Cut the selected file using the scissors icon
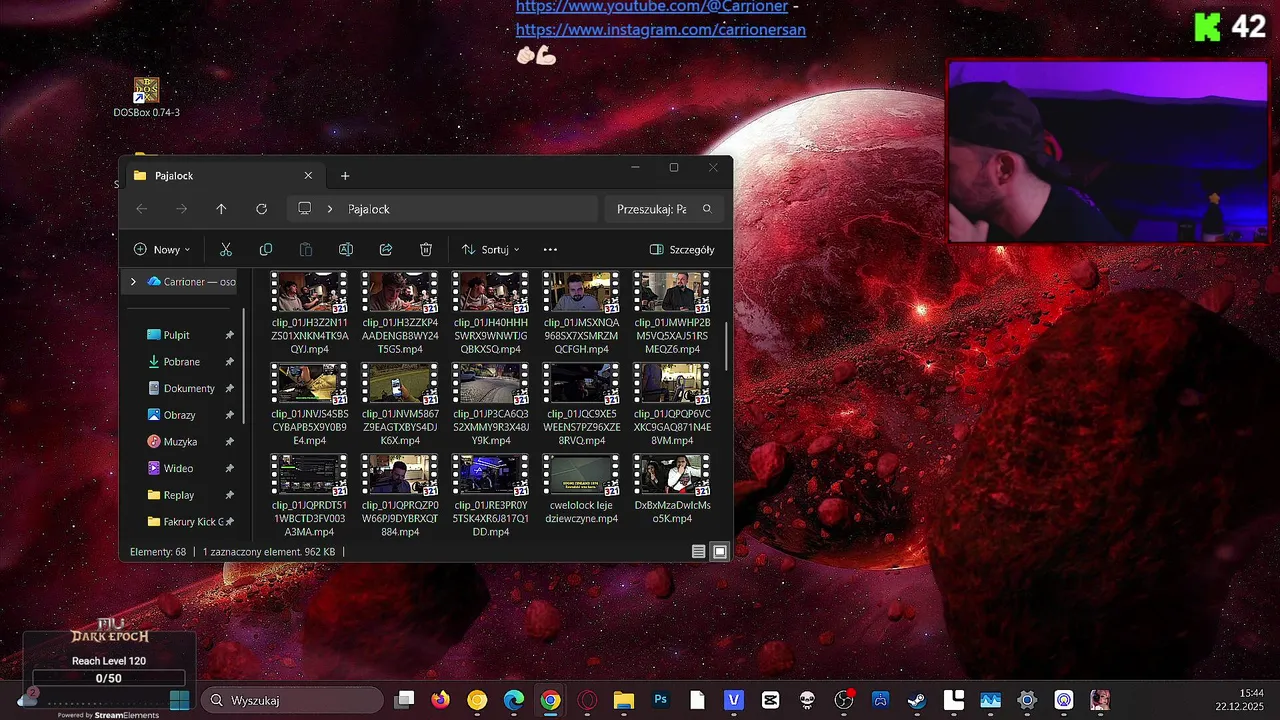This screenshot has width=1280, height=720. (x=226, y=249)
